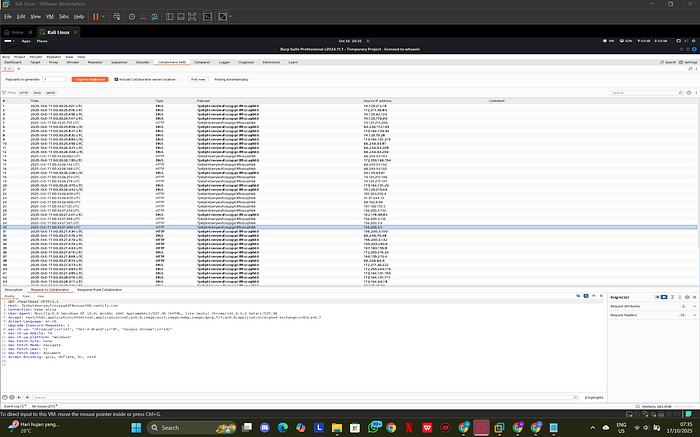Click the interactions table Search field

point(646,93)
